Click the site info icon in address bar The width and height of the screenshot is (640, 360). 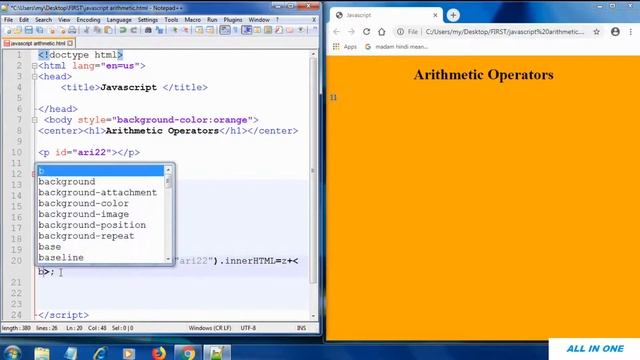(400, 31)
